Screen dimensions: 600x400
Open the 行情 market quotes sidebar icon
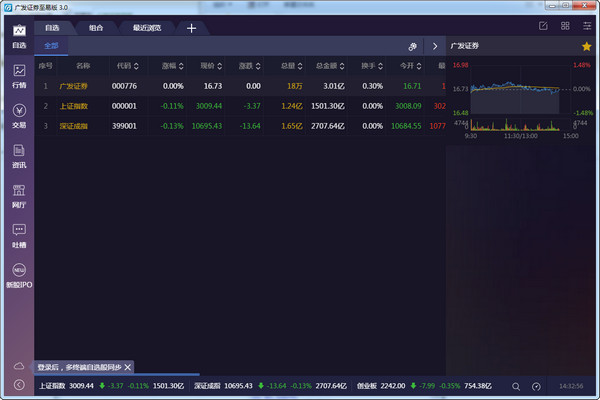click(x=18, y=75)
